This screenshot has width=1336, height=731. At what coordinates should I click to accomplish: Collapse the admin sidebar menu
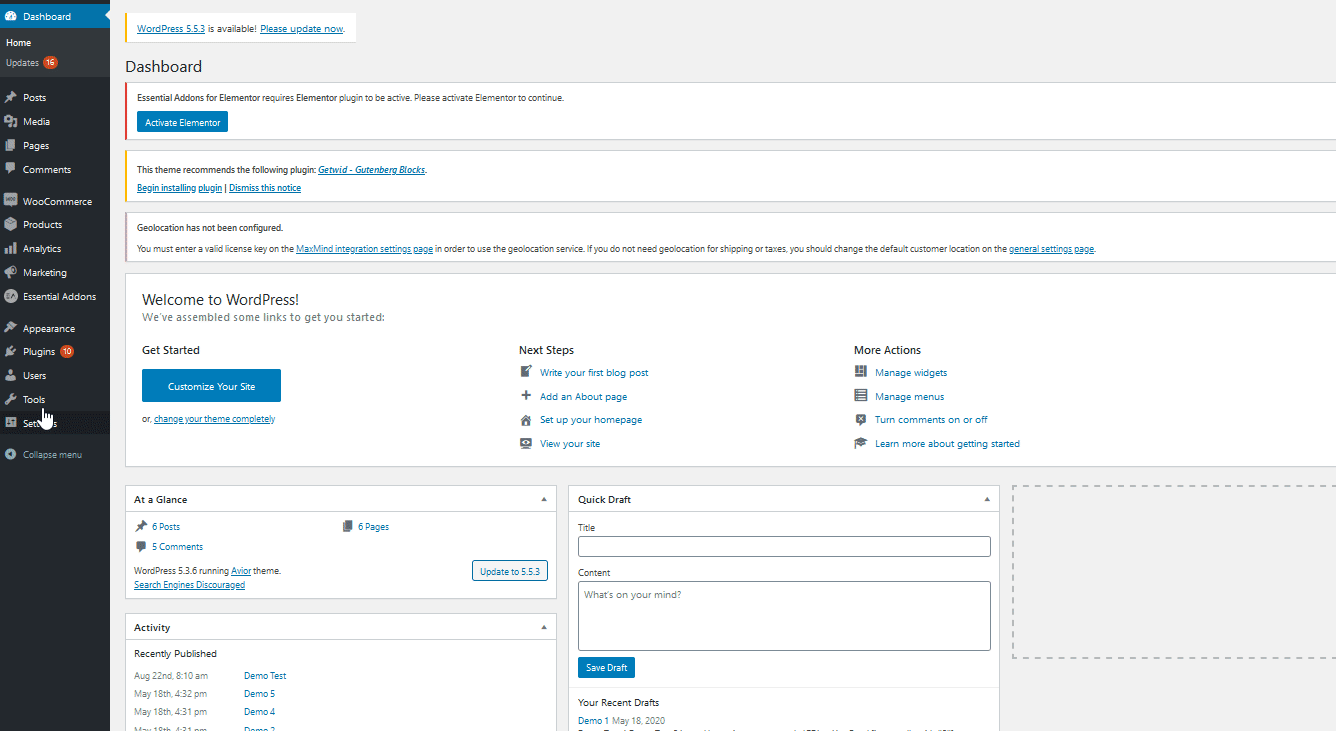click(x=44, y=455)
